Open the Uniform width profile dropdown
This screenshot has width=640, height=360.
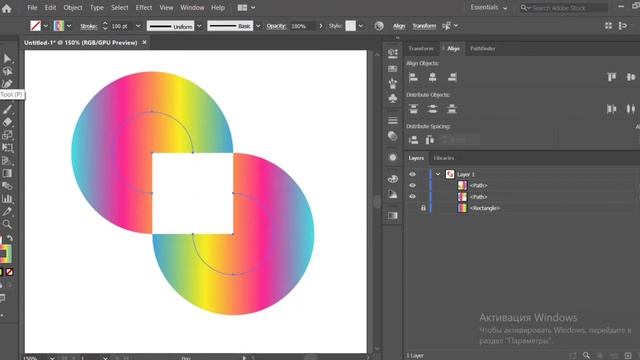click(199, 26)
